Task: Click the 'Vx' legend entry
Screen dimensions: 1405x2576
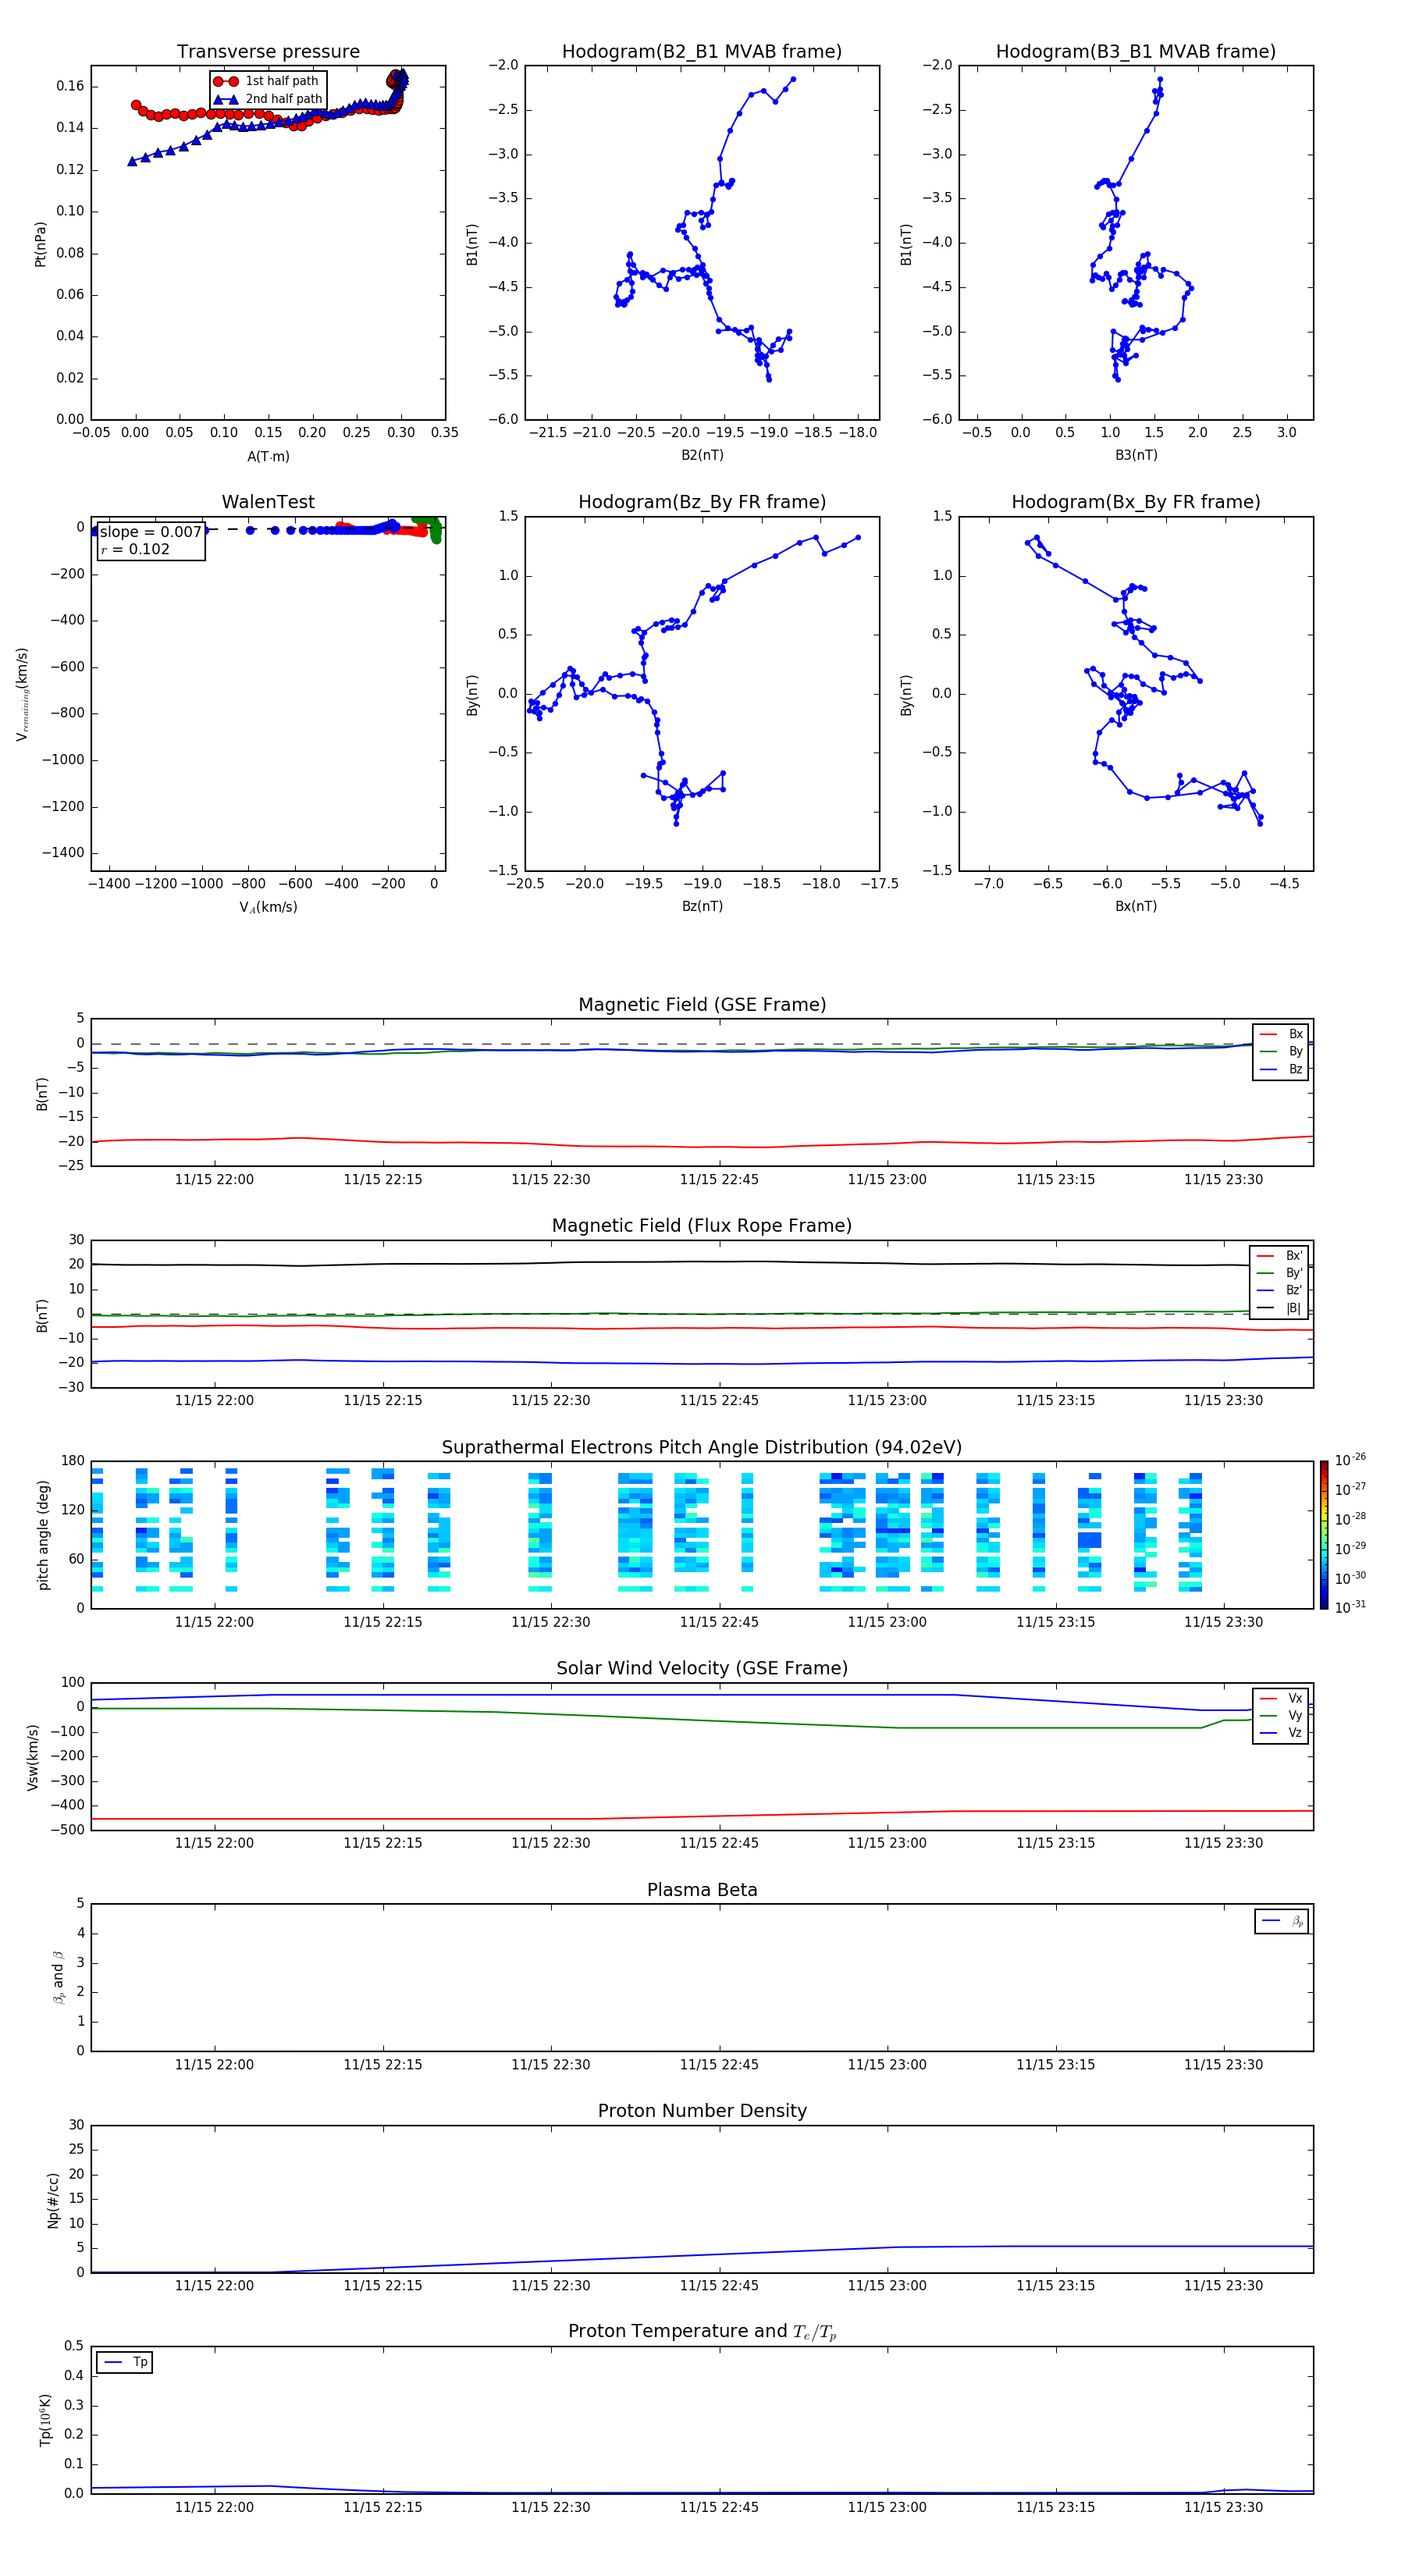Action: point(1281,1698)
